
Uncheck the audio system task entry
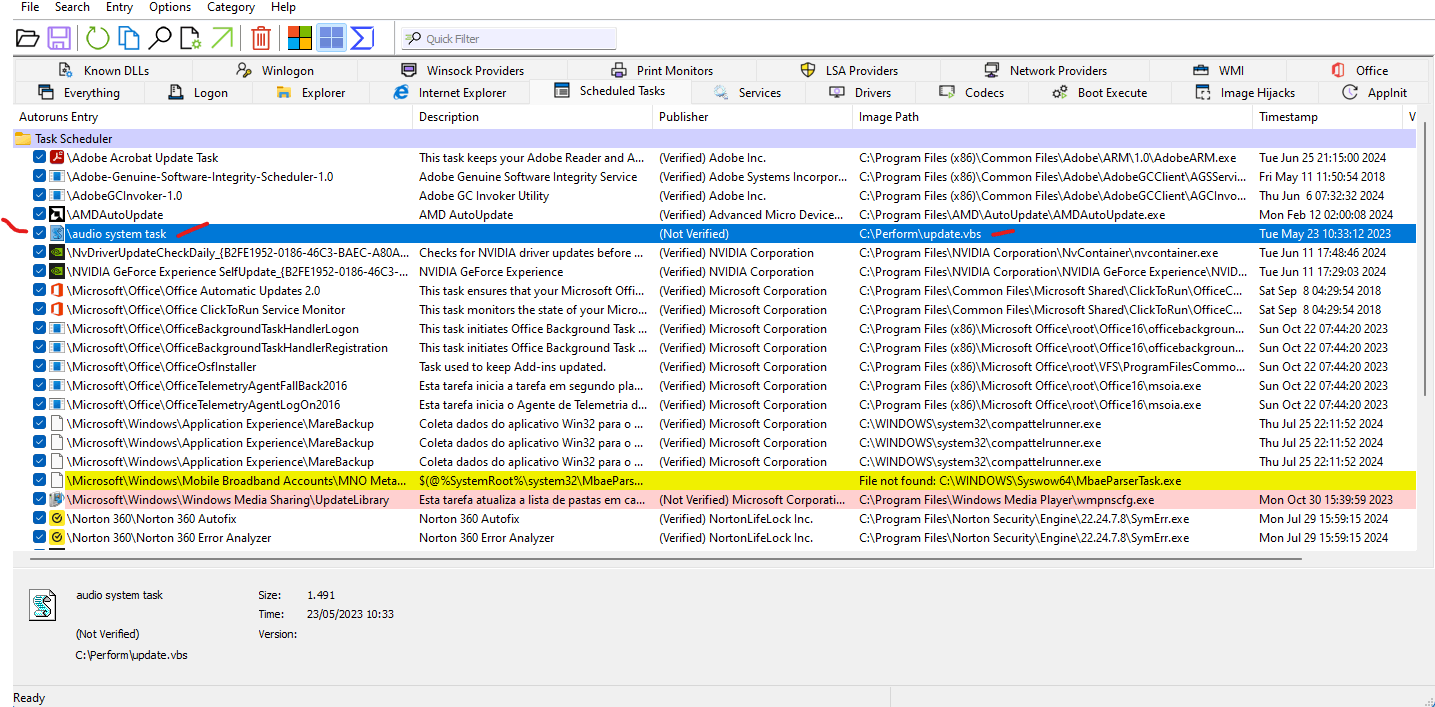[x=39, y=234]
